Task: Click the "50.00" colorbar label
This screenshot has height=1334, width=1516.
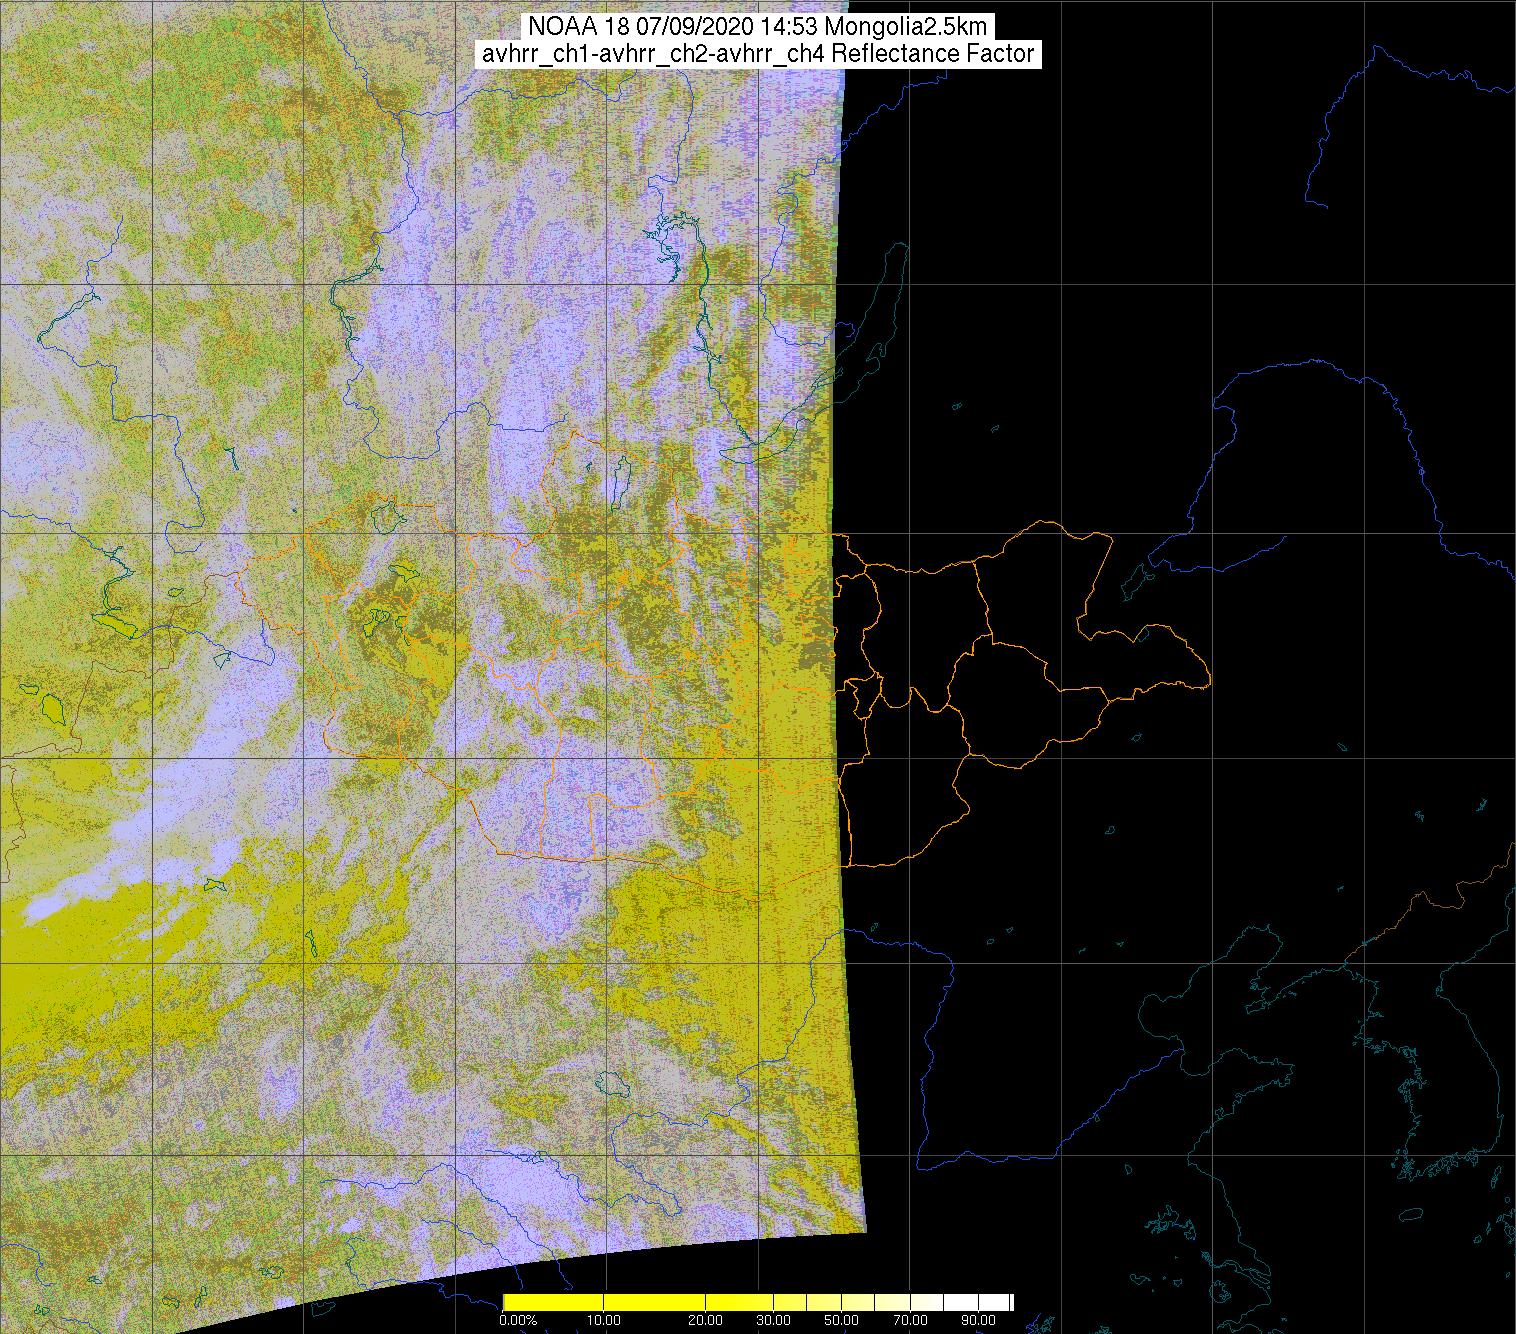Action: 843,1322
